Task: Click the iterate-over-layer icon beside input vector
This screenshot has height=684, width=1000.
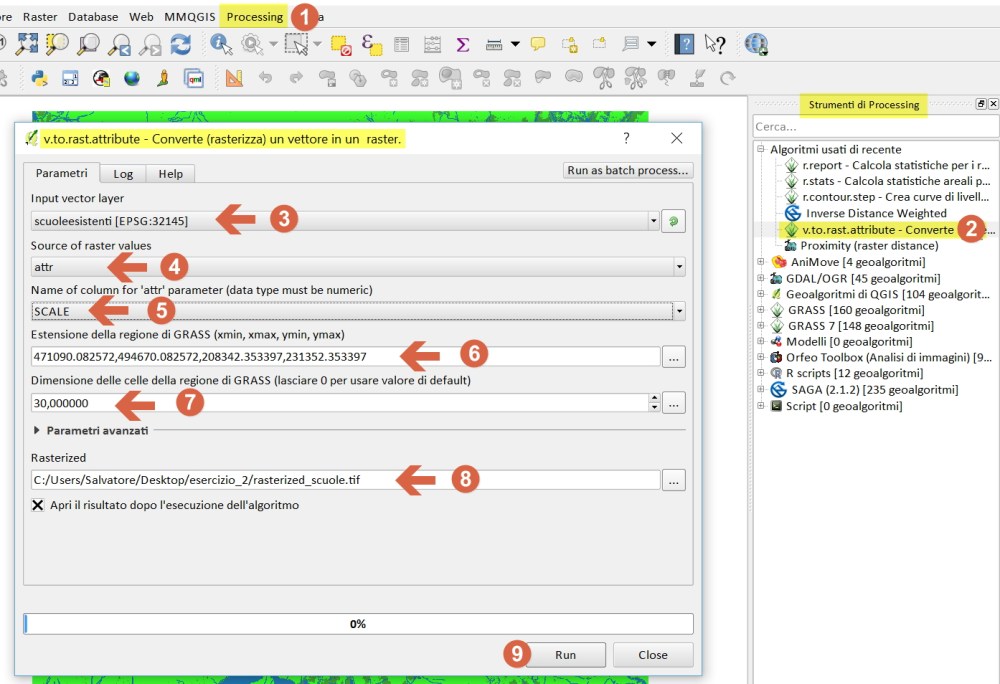Action: pyautogui.click(x=673, y=221)
